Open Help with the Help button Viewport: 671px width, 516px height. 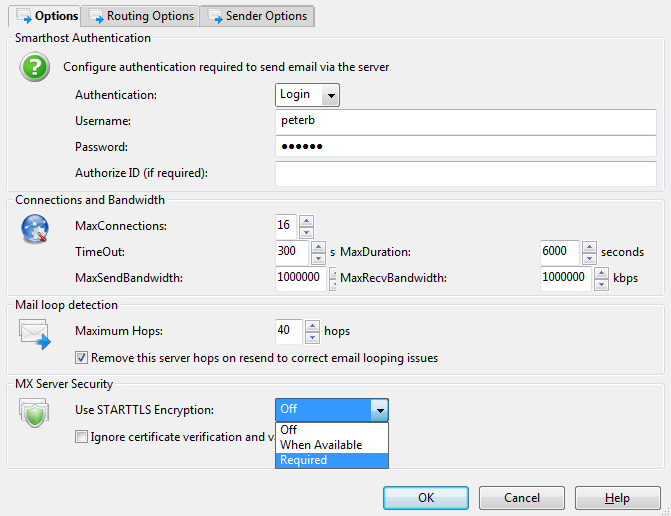617,498
